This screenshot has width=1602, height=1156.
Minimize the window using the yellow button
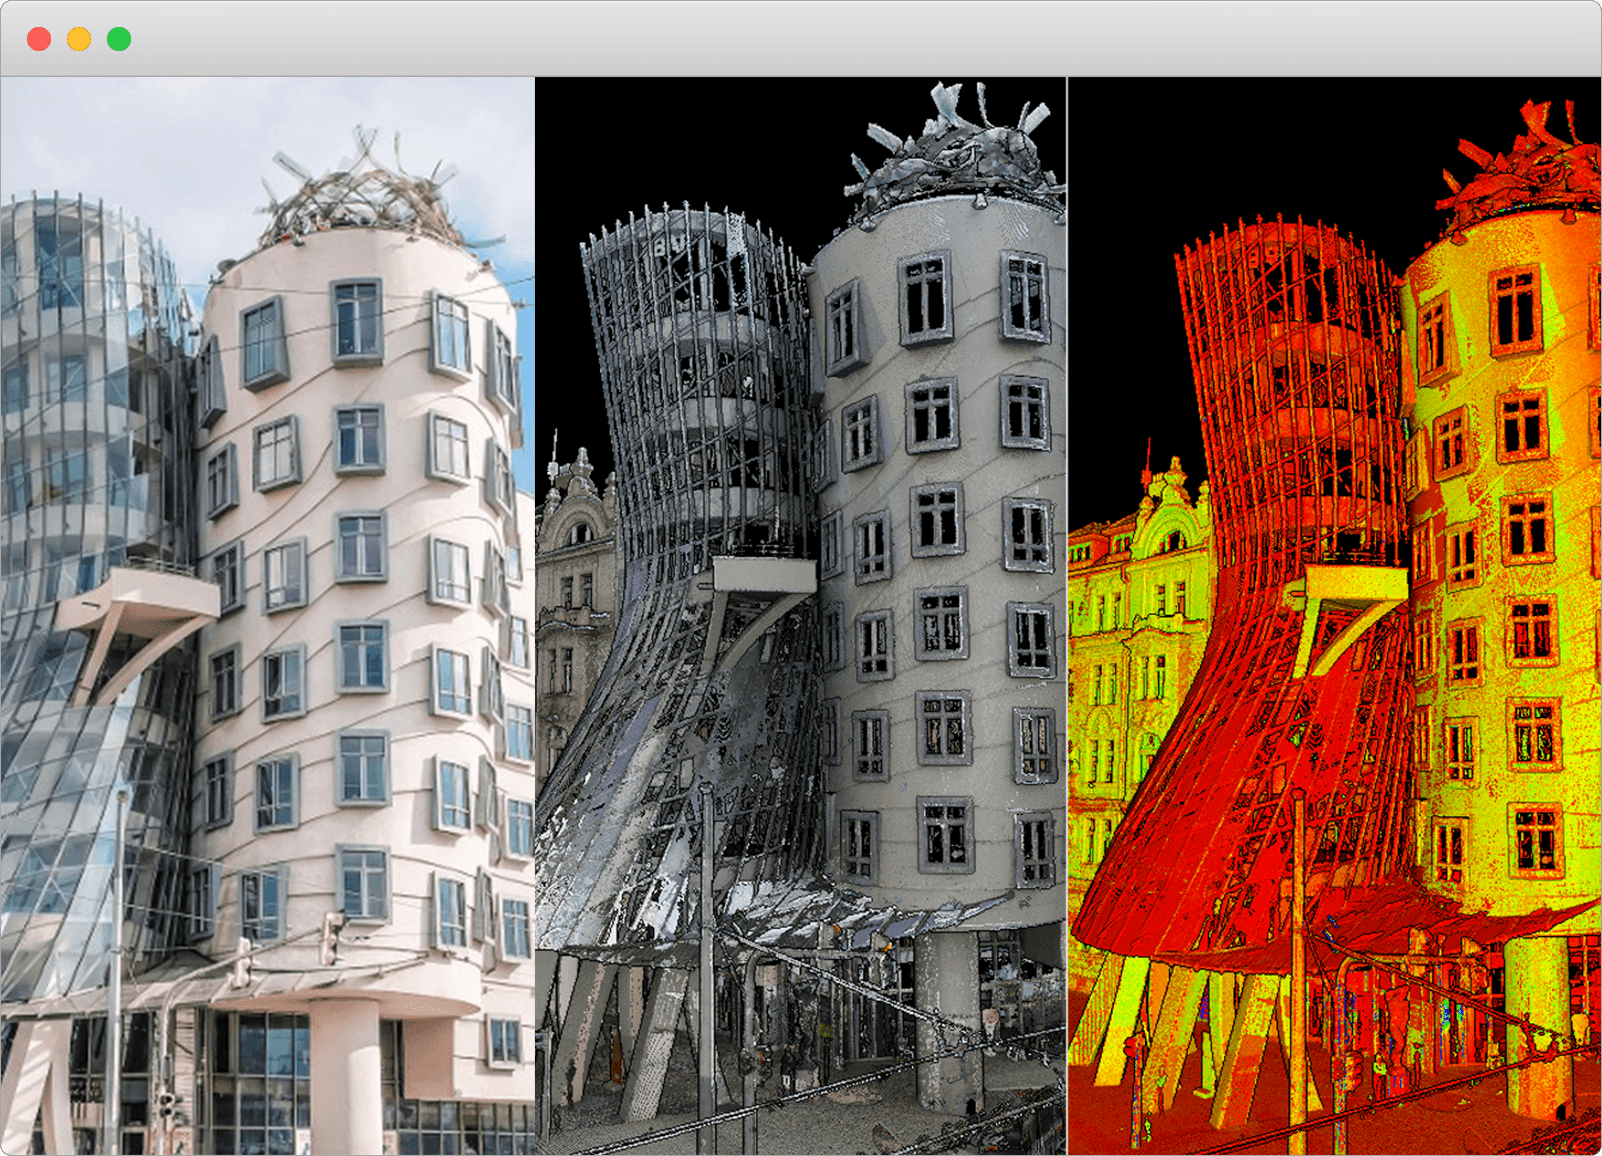click(79, 39)
